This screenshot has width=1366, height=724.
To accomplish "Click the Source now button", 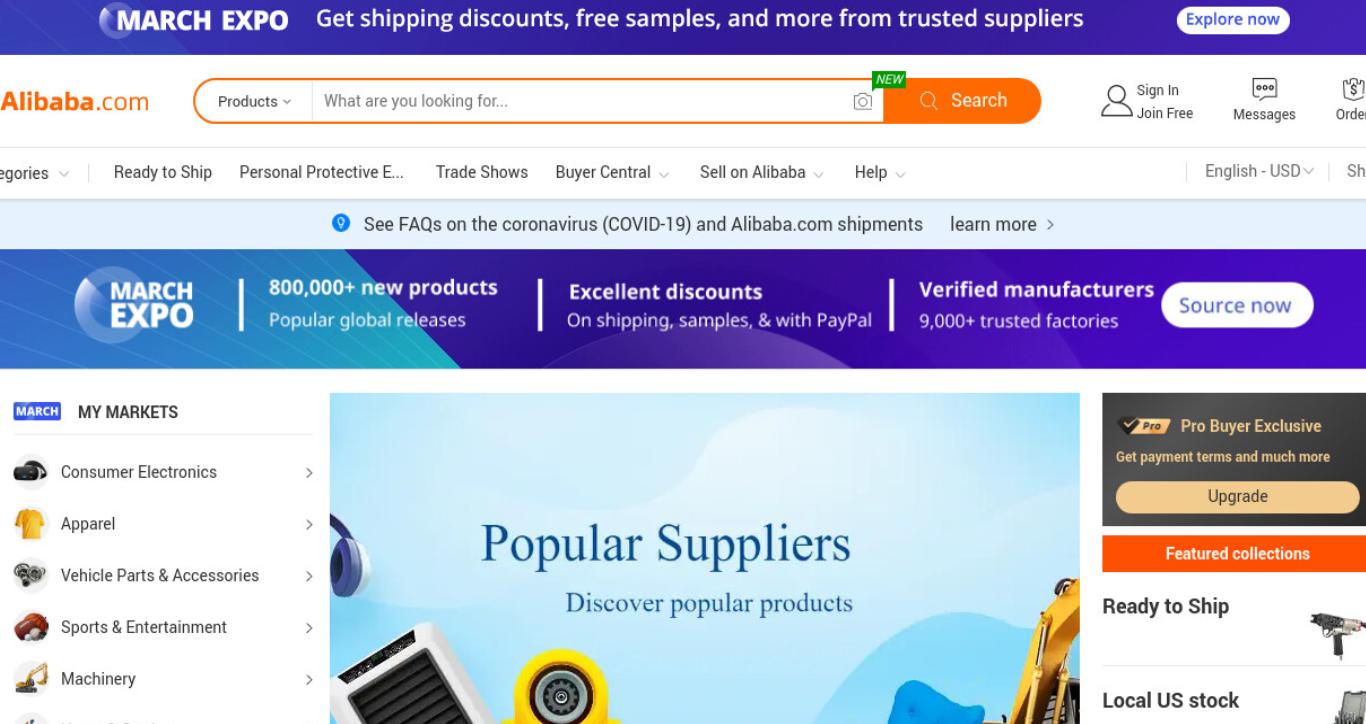I will pos(1236,305).
